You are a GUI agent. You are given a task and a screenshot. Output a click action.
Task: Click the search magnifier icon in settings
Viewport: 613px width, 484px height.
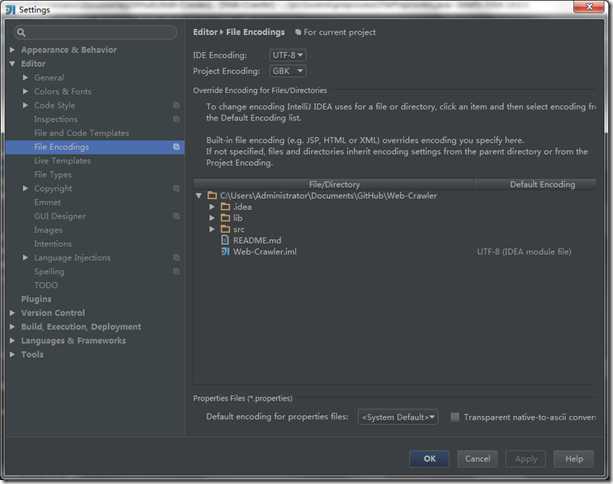pyautogui.click(x=21, y=33)
